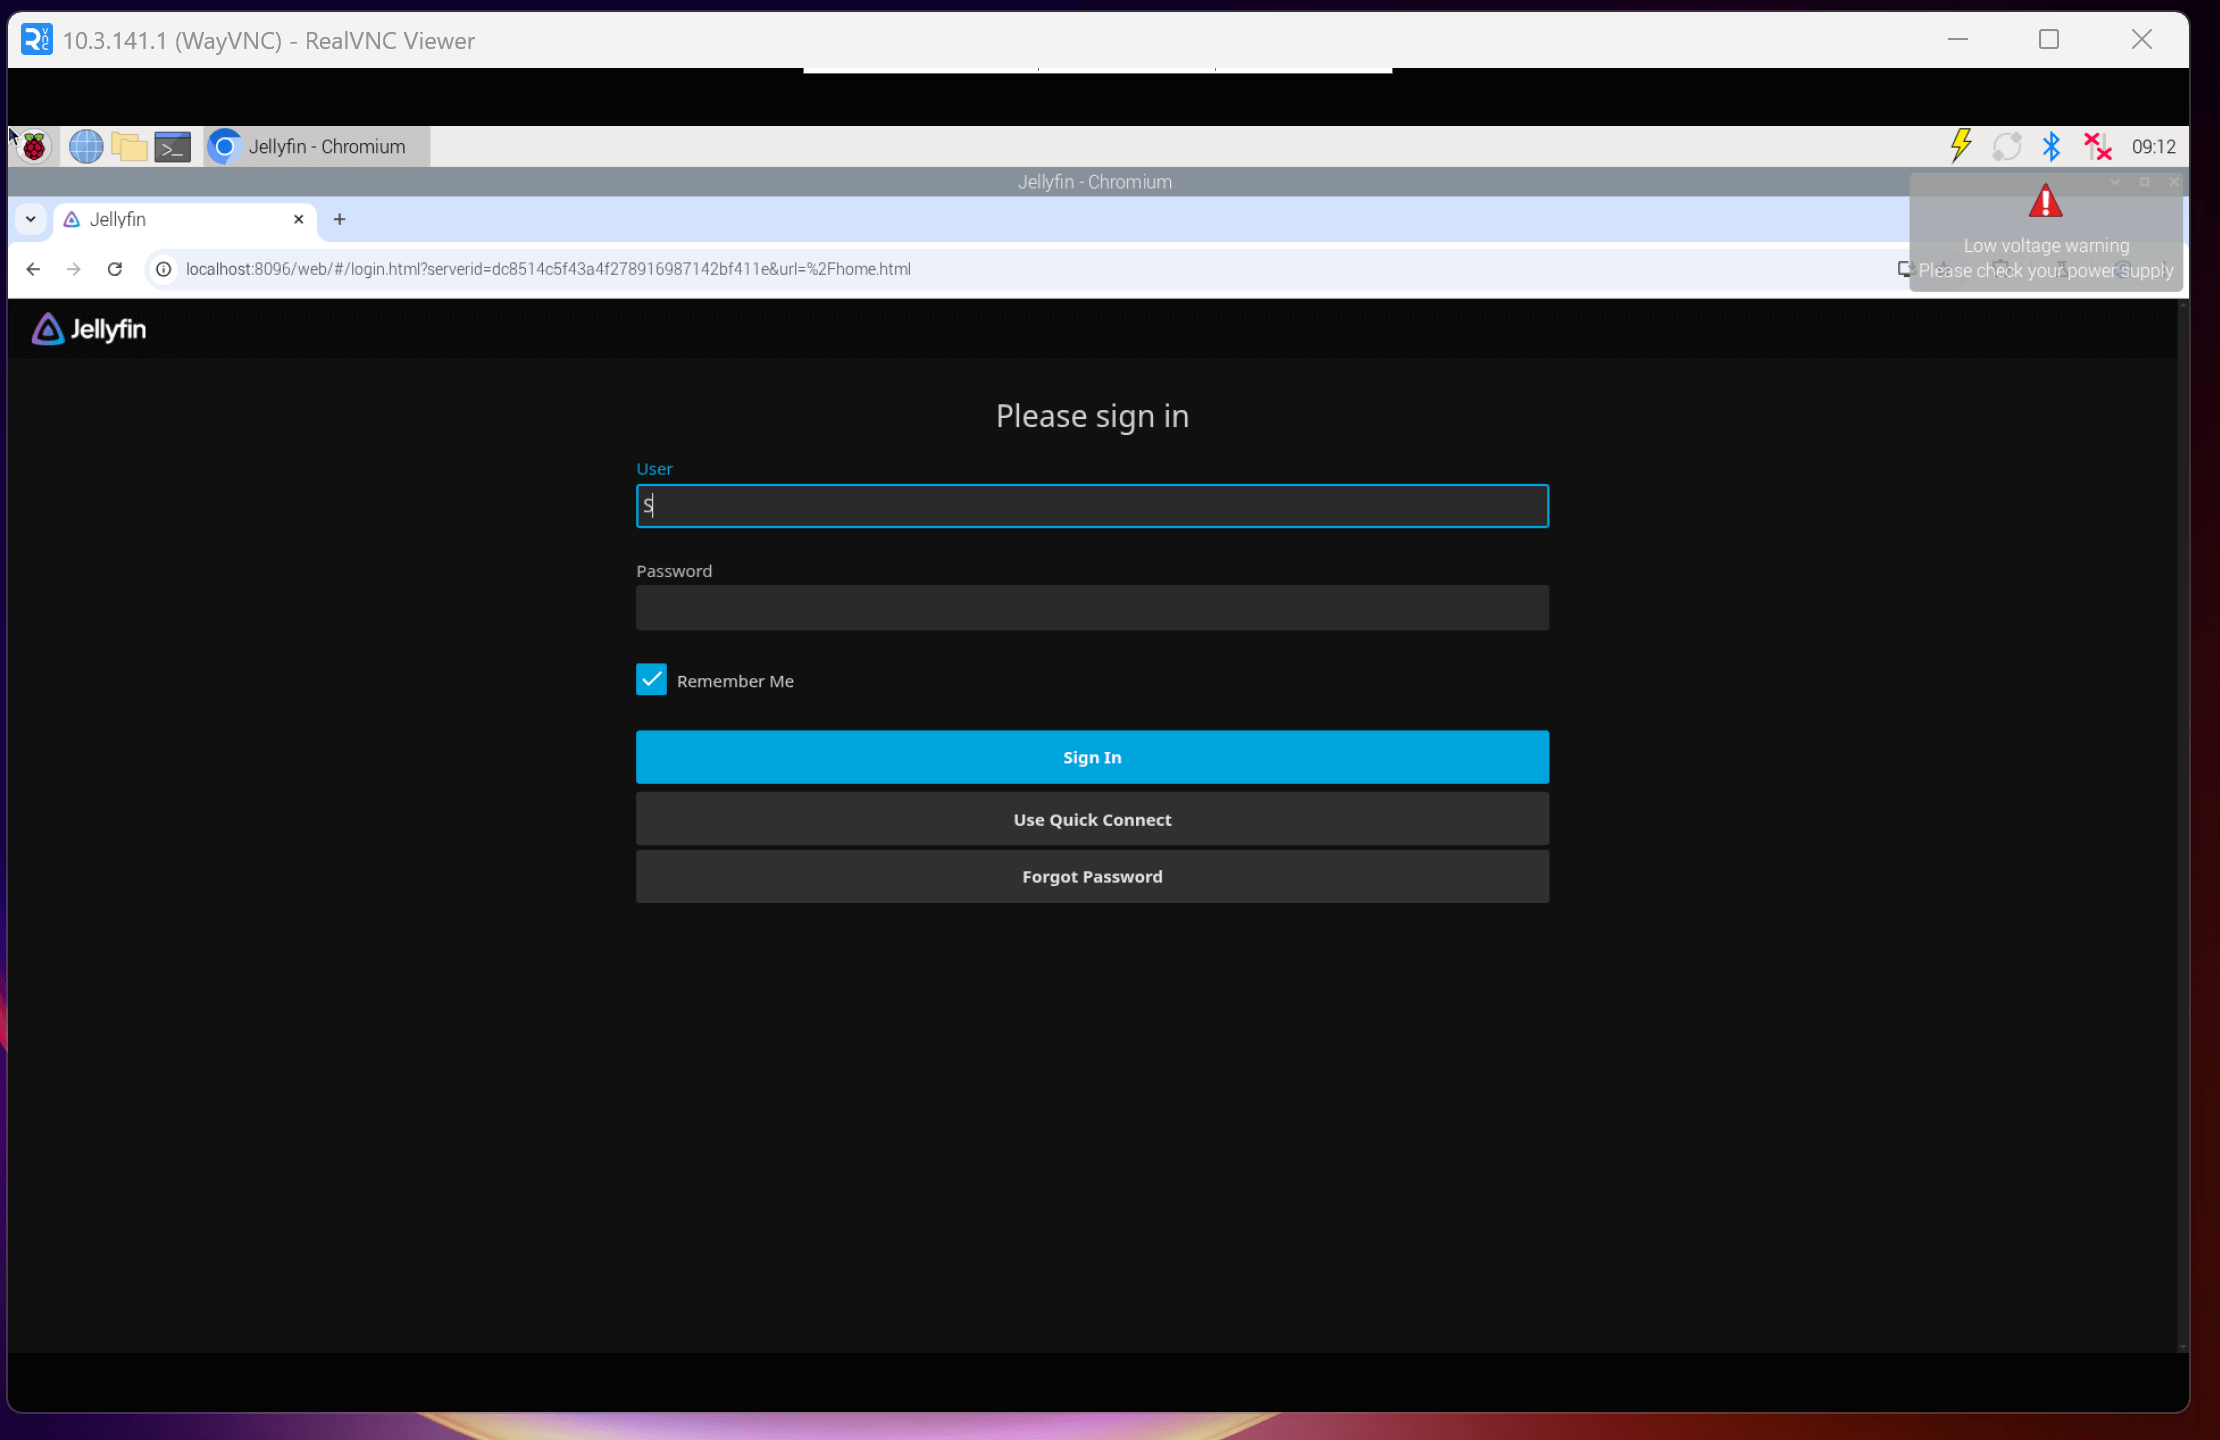Click the Sign In button

[1092, 757]
